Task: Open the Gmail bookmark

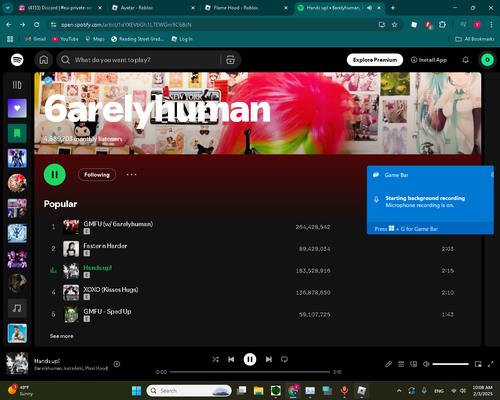Action: 35,39
